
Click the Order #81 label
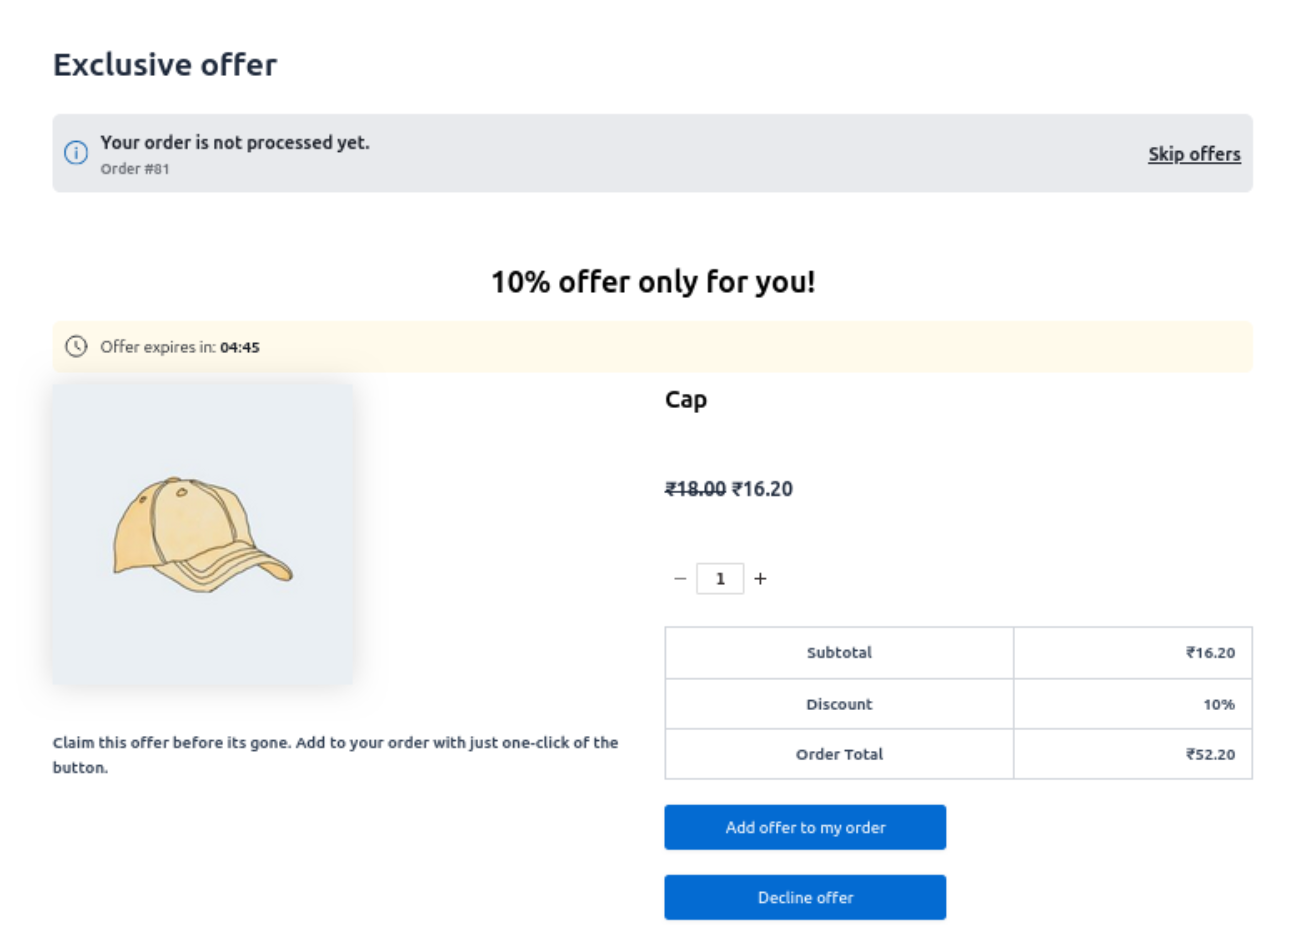(135, 169)
